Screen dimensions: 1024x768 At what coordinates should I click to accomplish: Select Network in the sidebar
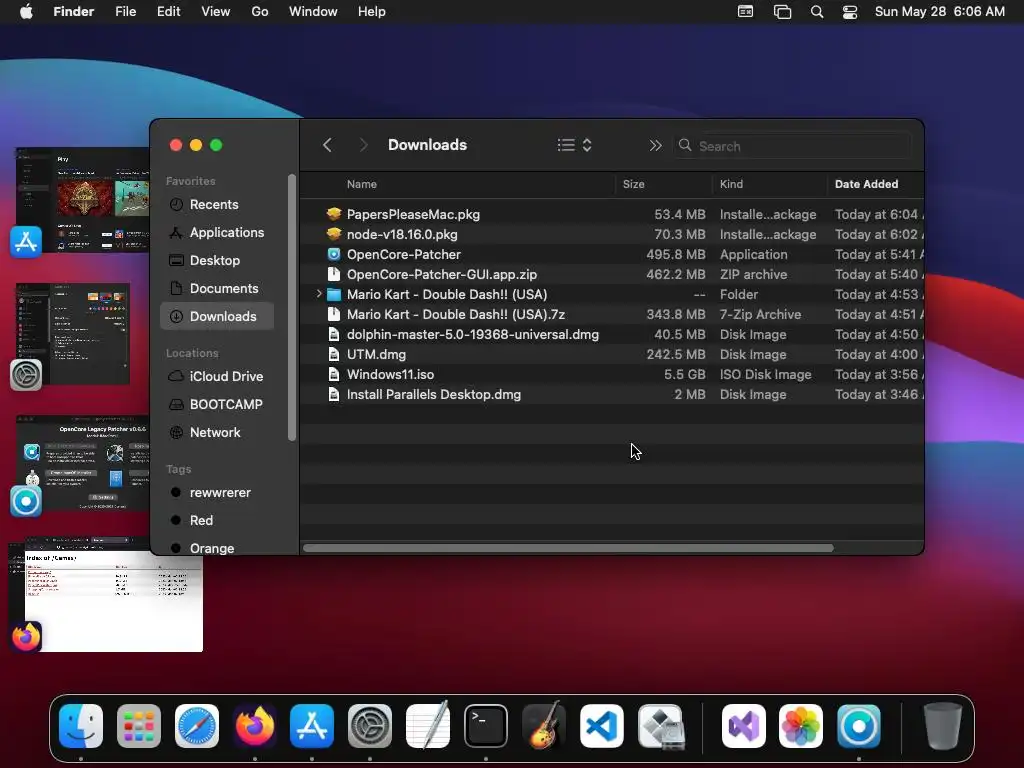point(217,432)
